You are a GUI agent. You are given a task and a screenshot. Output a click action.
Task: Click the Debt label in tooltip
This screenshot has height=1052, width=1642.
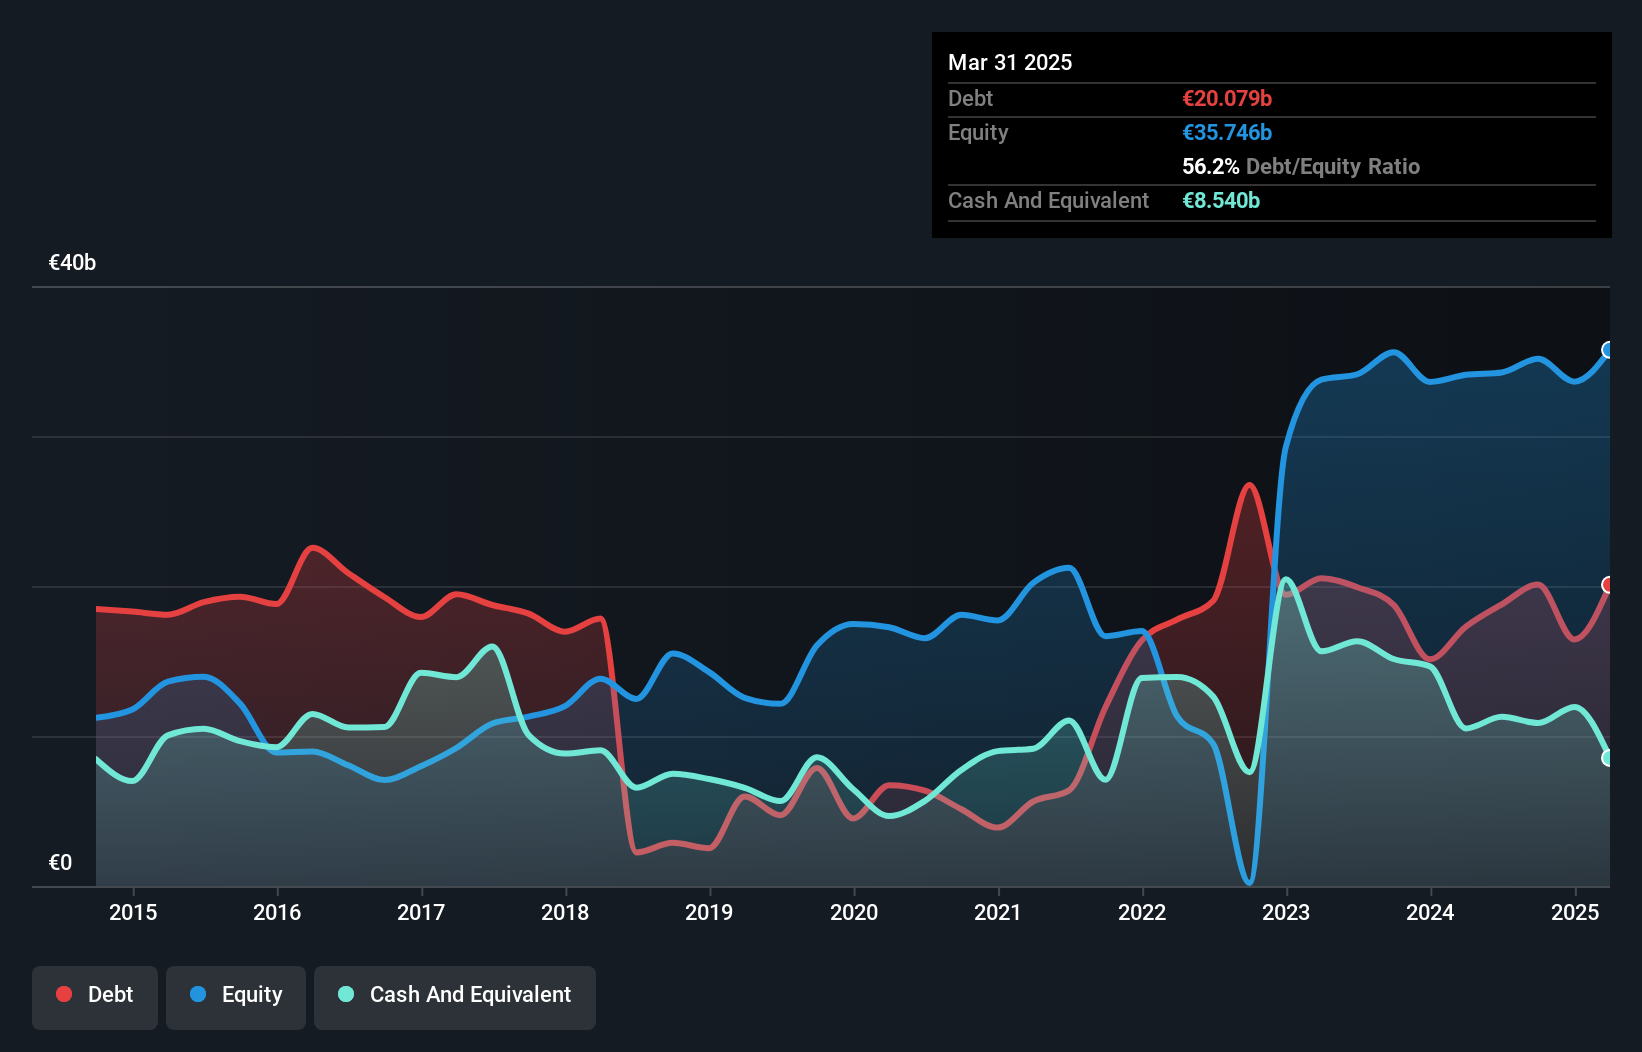coord(970,98)
